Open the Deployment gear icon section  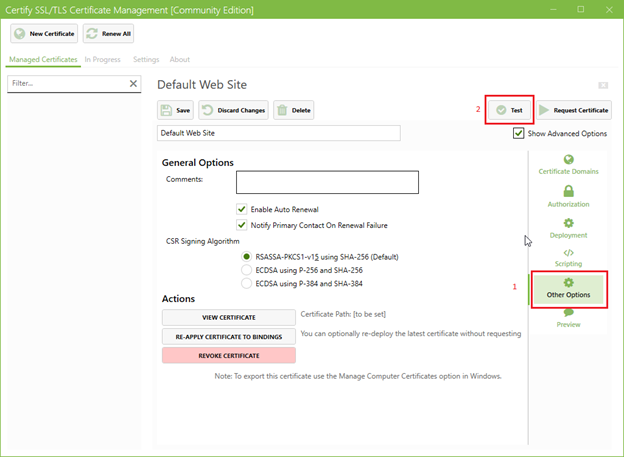click(568, 223)
